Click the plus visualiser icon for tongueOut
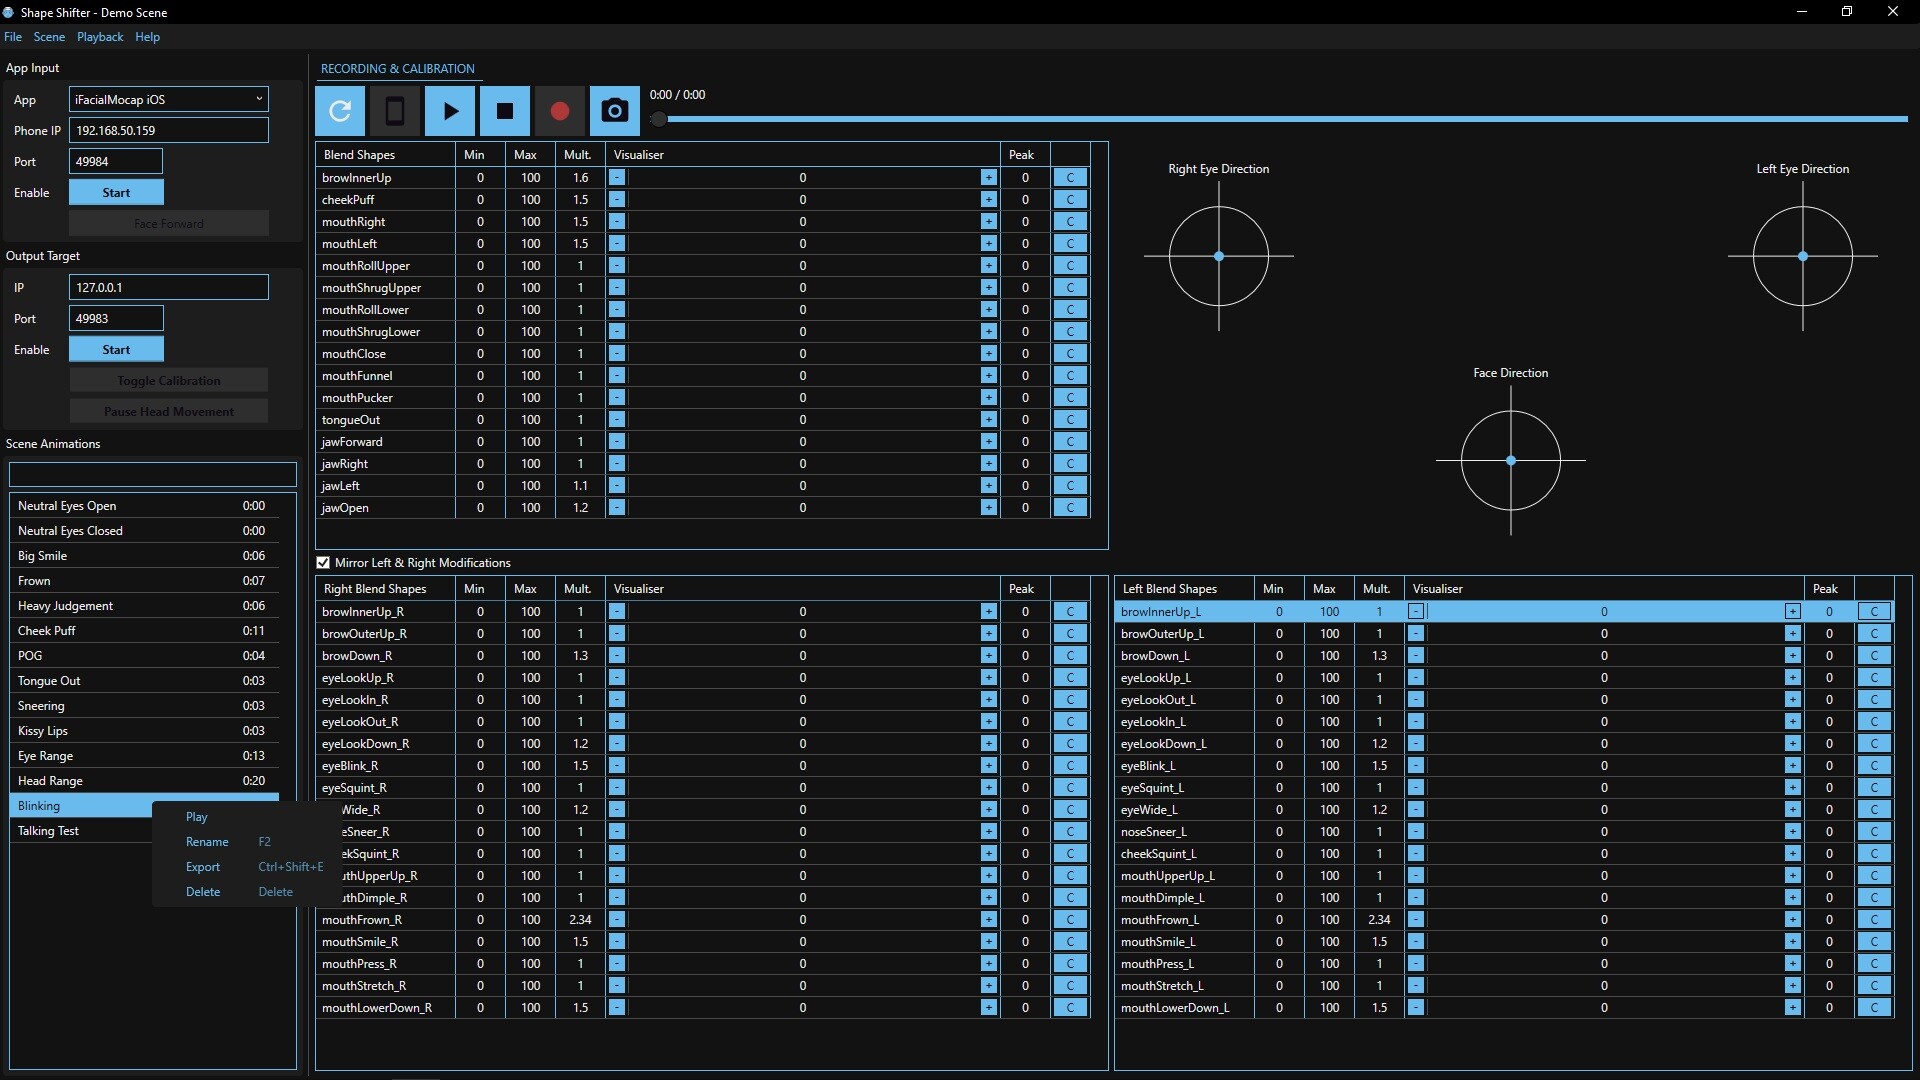Screen dimensions: 1920x1080 (x=989, y=419)
